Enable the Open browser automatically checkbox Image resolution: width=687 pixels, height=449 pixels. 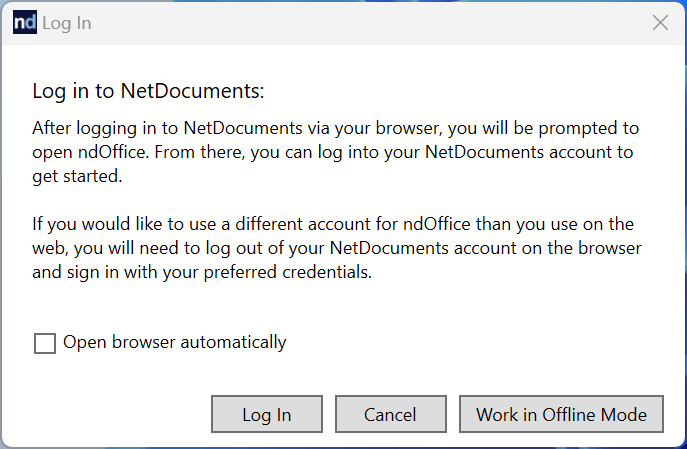pyautogui.click(x=45, y=343)
